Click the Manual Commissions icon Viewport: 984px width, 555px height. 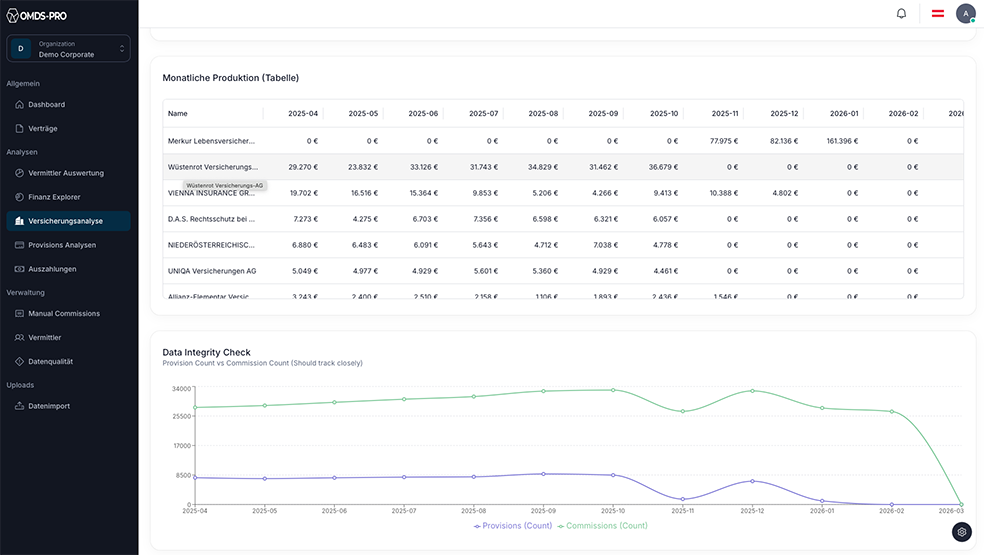tap(19, 313)
